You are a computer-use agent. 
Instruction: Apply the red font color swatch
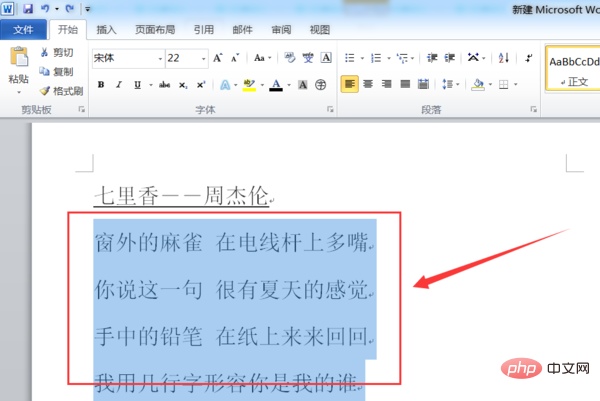click(274, 84)
